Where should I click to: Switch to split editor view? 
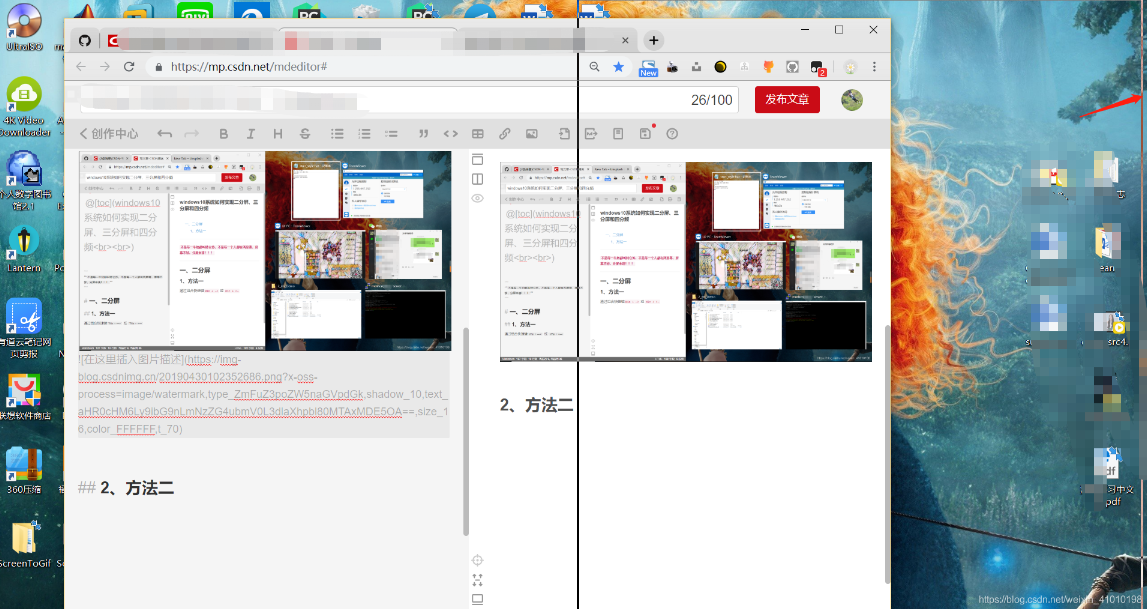[478, 179]
